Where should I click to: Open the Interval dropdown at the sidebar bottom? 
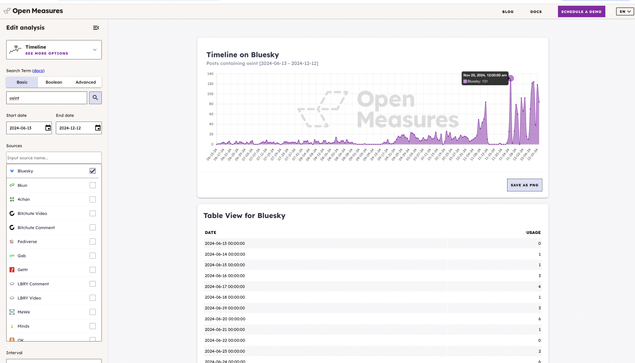tap(54, 361)
